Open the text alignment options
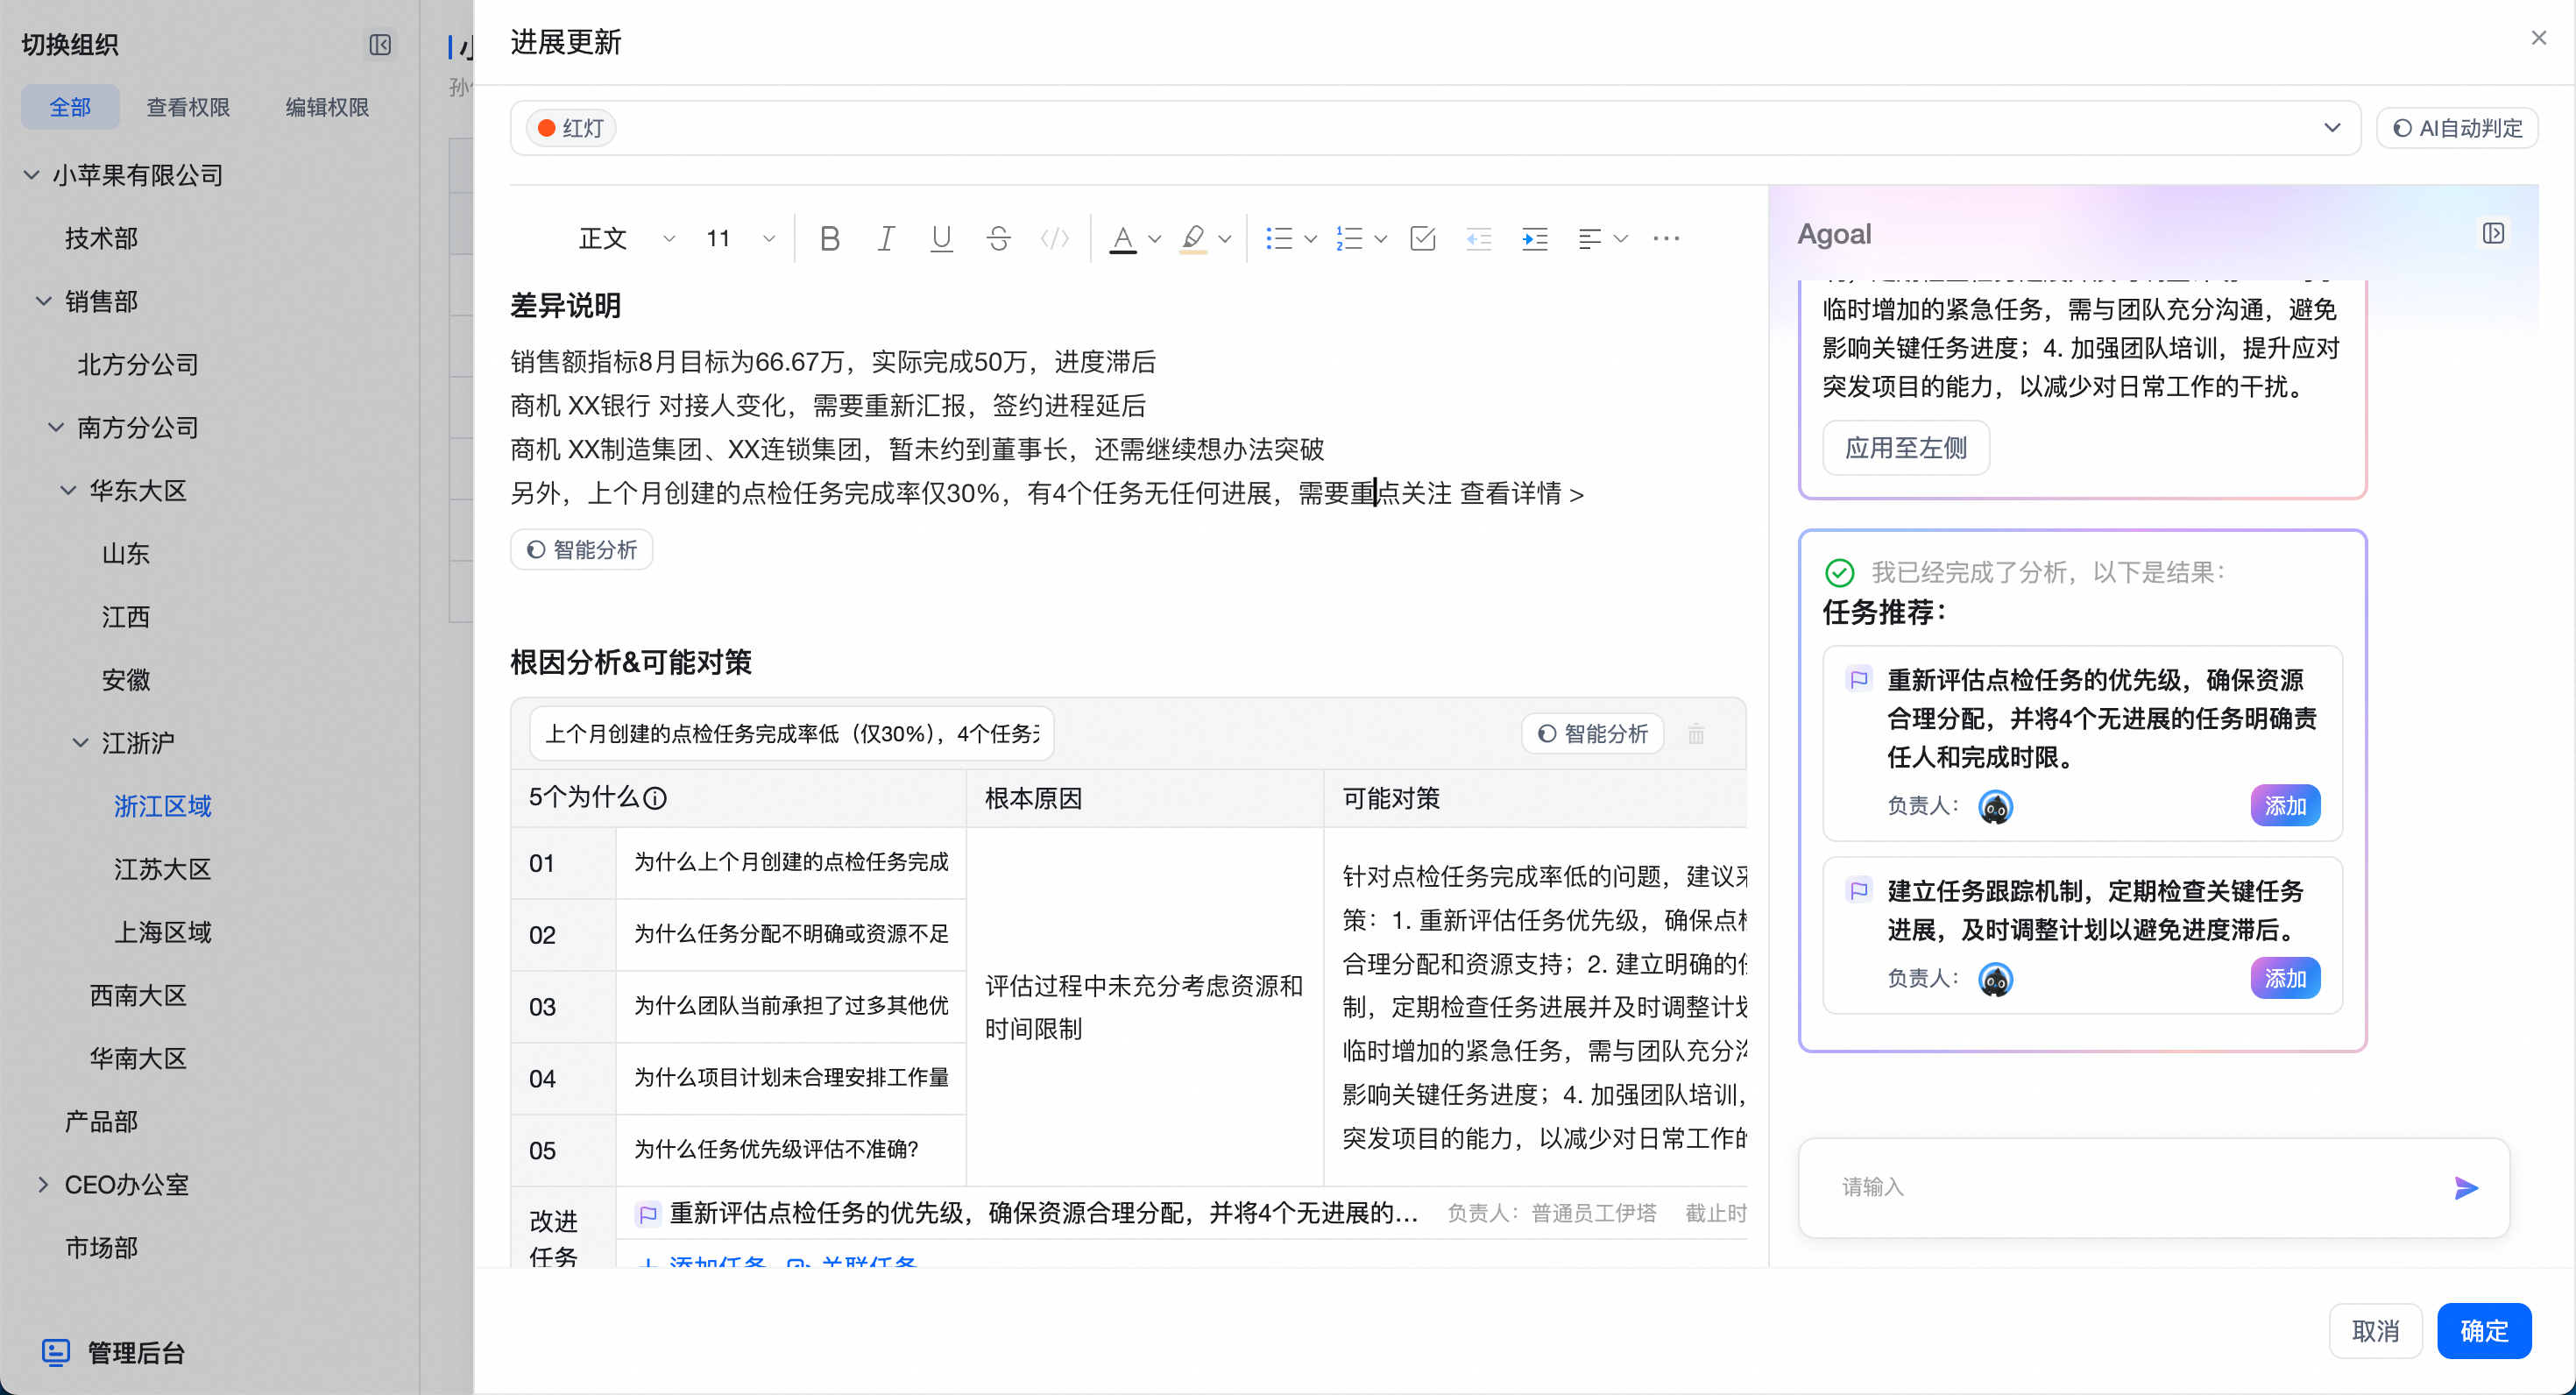 (1602, 238)
